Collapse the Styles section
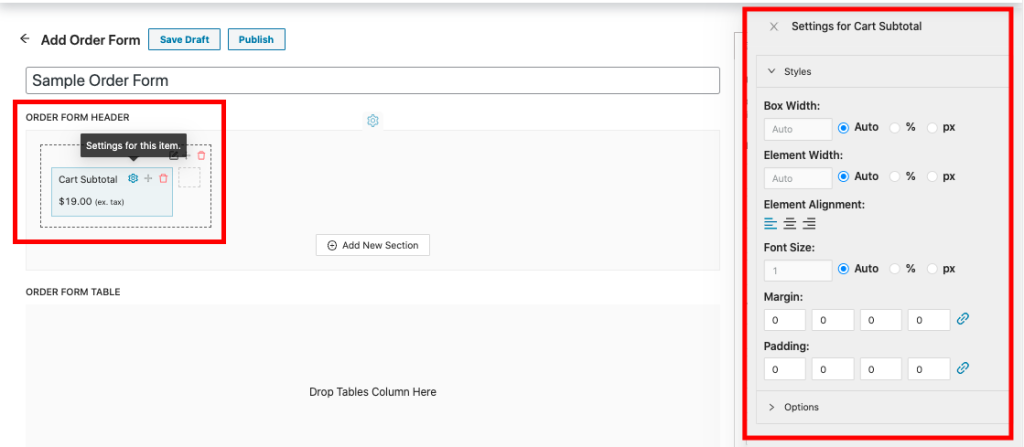 click(772, 72)
